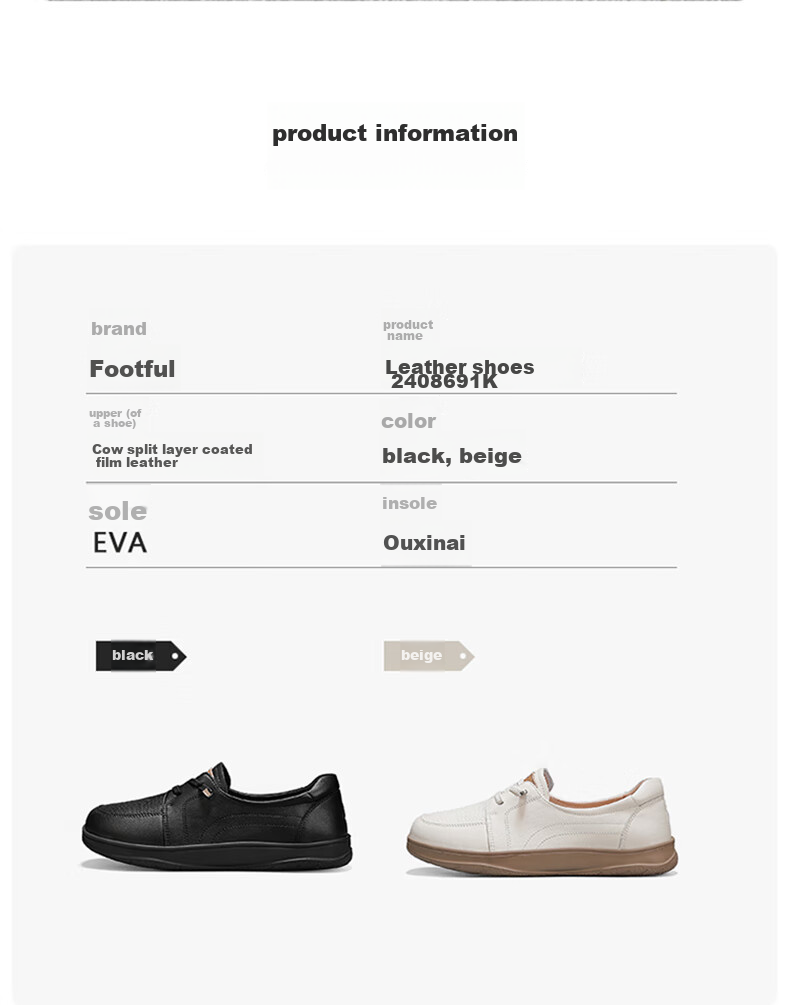Click the product name field label

pos(407,330)
